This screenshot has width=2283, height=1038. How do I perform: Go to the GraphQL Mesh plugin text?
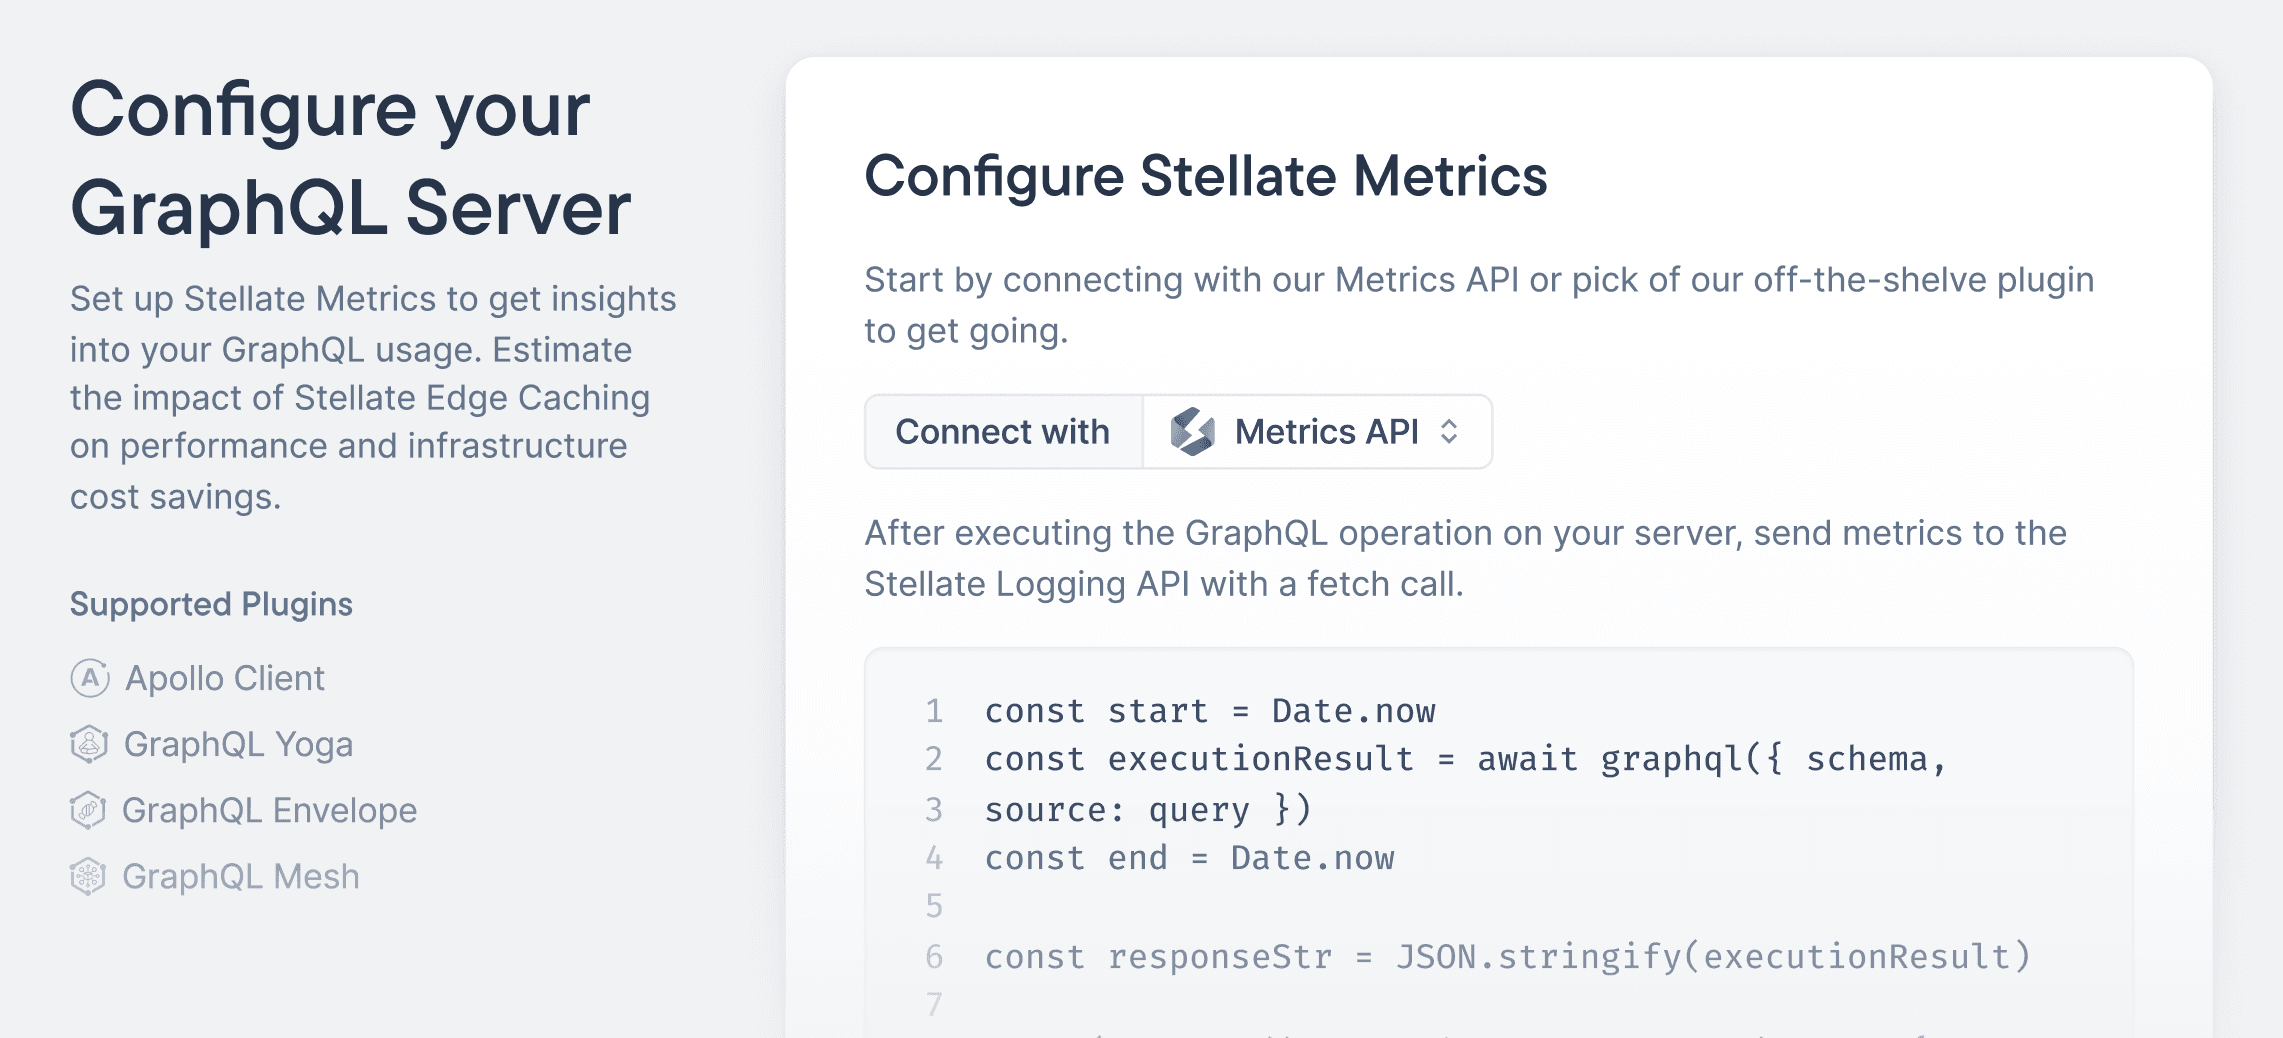pyautogui.click(x=240, y=876)
